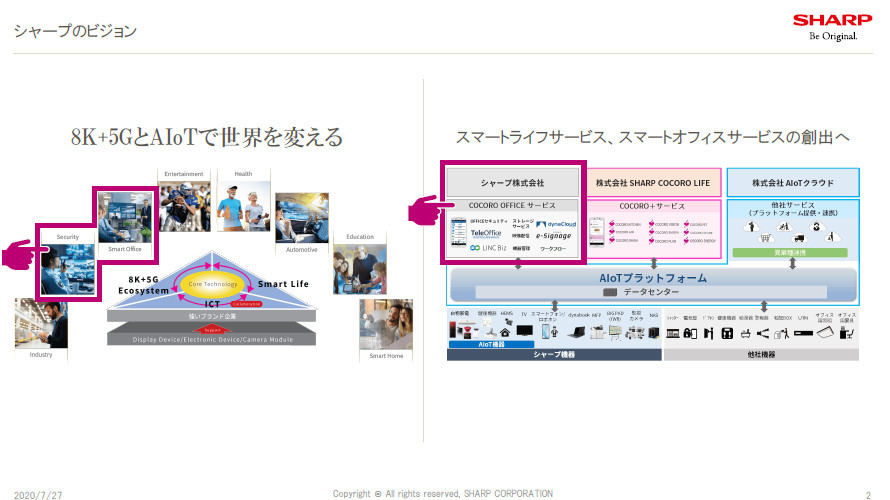Click the delivery truck cloud icon

(x=800, y=238)
